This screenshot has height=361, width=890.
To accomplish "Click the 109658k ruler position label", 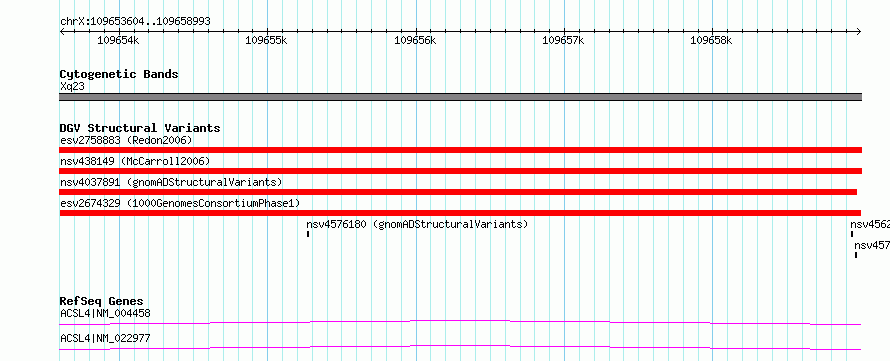I will pyautogui.click(x=712, y=40).
